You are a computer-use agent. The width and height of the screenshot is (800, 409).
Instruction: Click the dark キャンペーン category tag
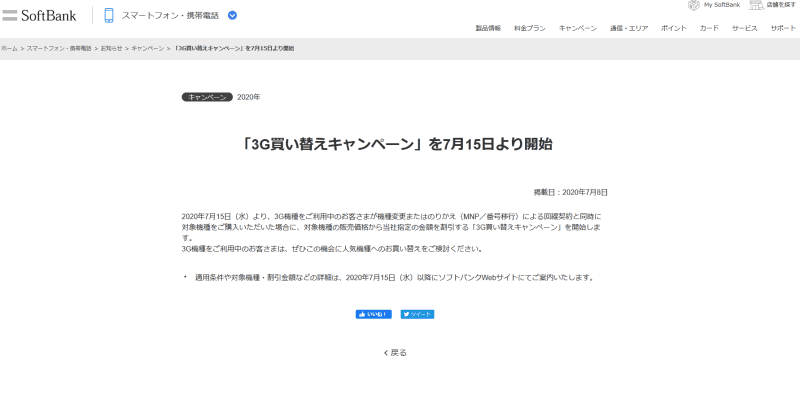click(207, 97)
